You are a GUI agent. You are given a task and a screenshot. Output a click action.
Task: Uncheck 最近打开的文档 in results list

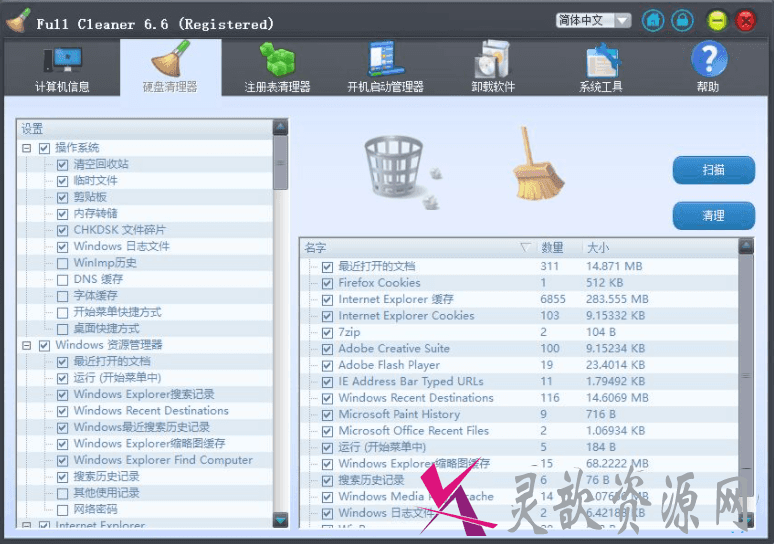[327, 267]
